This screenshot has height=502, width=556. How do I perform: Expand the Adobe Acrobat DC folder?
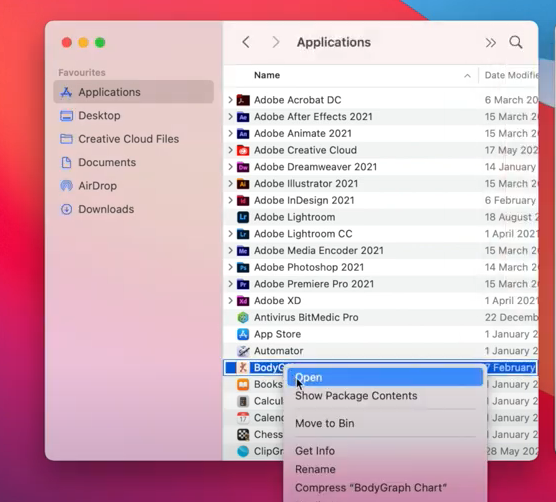pyautogui.click(x=230, y=100)
